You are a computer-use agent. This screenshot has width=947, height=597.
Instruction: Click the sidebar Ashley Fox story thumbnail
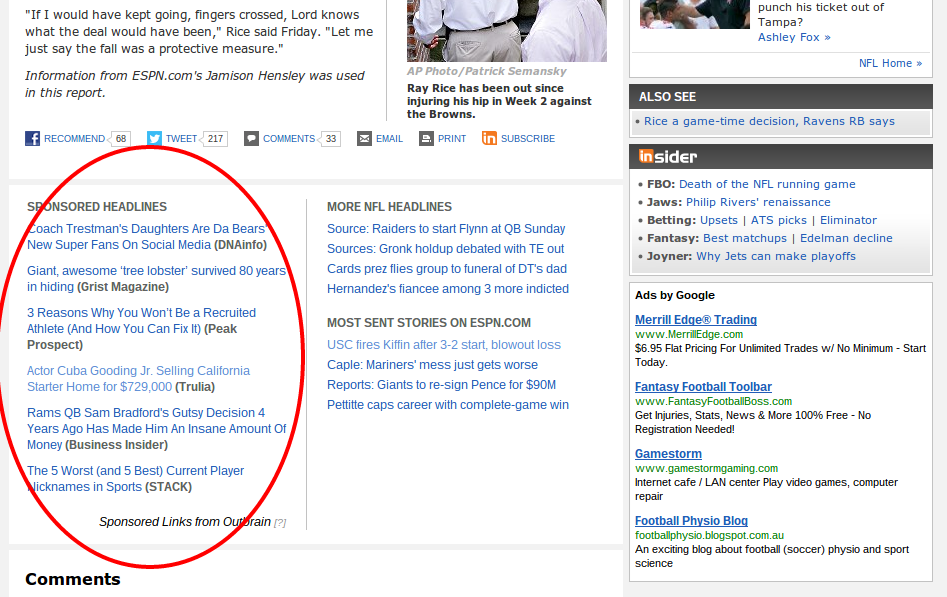[x=695, y=14]
